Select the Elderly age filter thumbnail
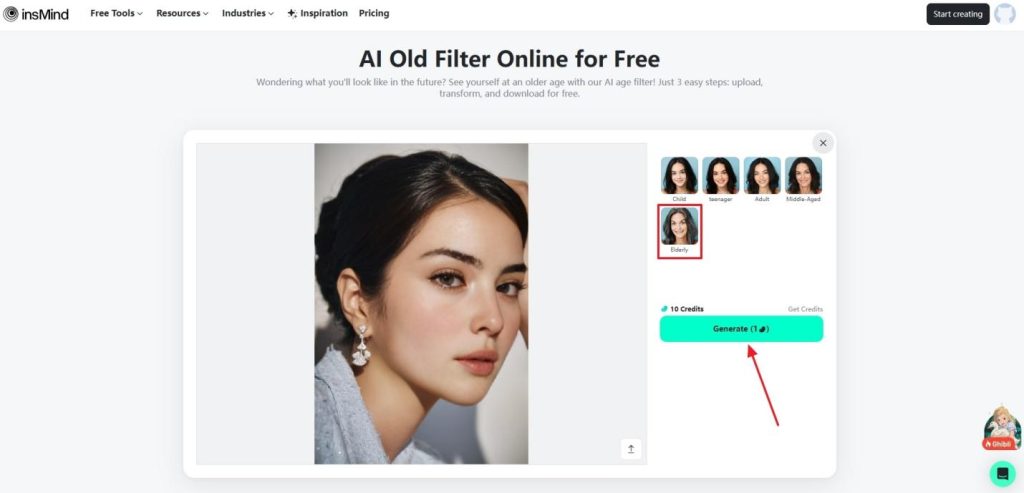 [x=679, y=226]
